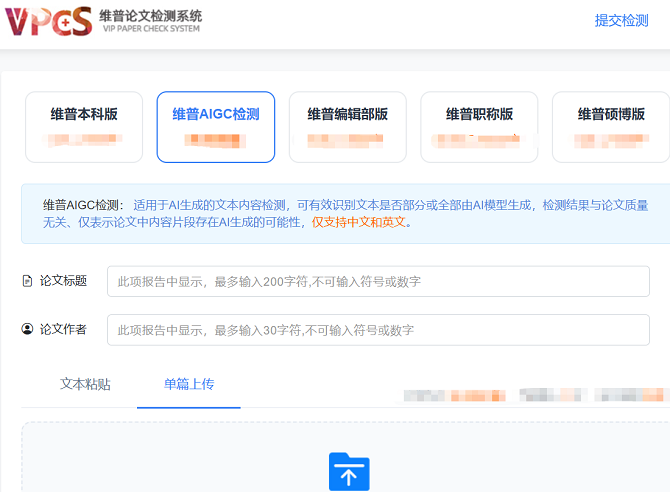Select the 维普本科版 card
This screenshot has width=670, height=492.
click(84, 127)
